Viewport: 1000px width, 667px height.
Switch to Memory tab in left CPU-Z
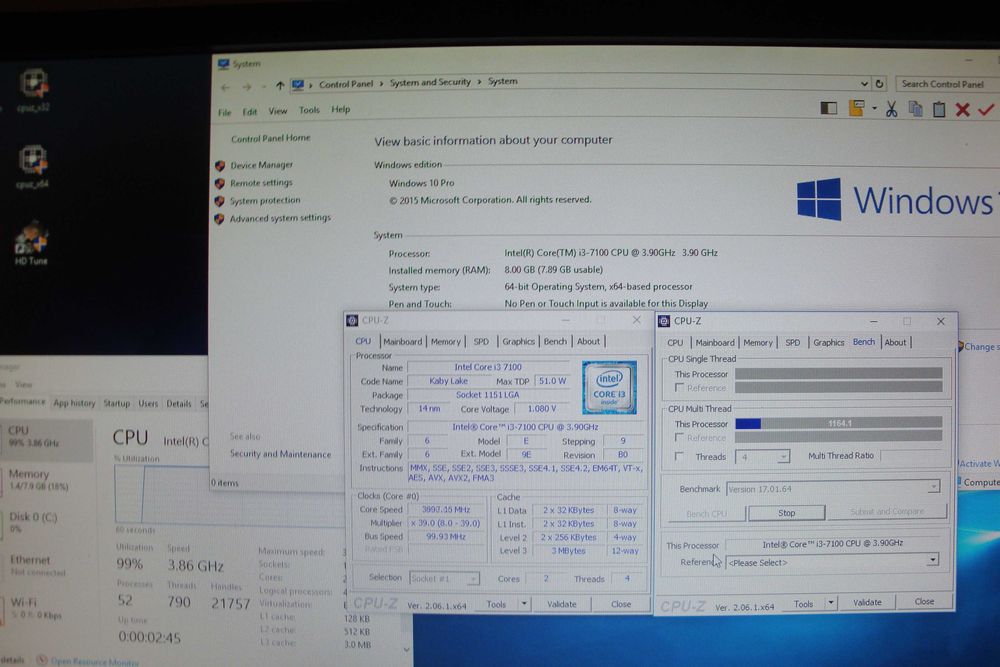[x=445, y=341]
